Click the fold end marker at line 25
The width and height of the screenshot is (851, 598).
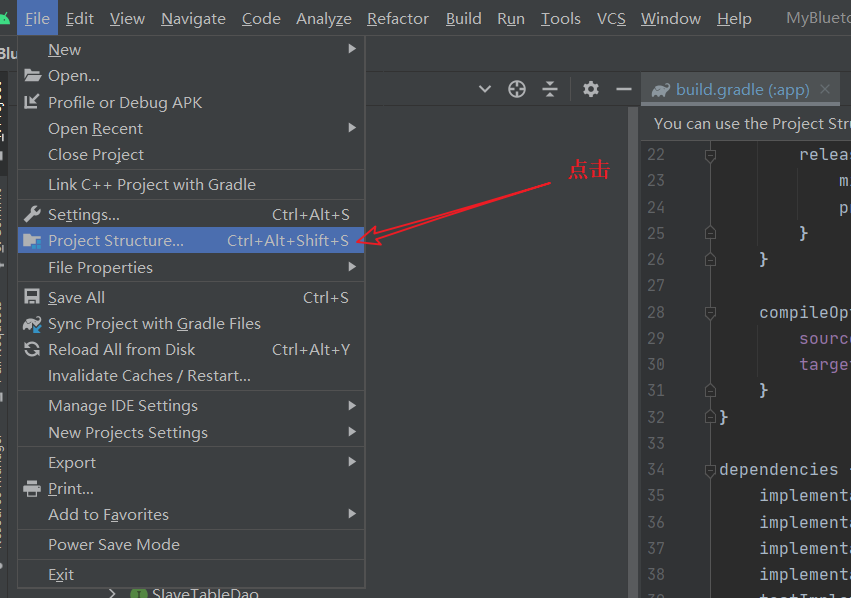(x=710, y=233)
